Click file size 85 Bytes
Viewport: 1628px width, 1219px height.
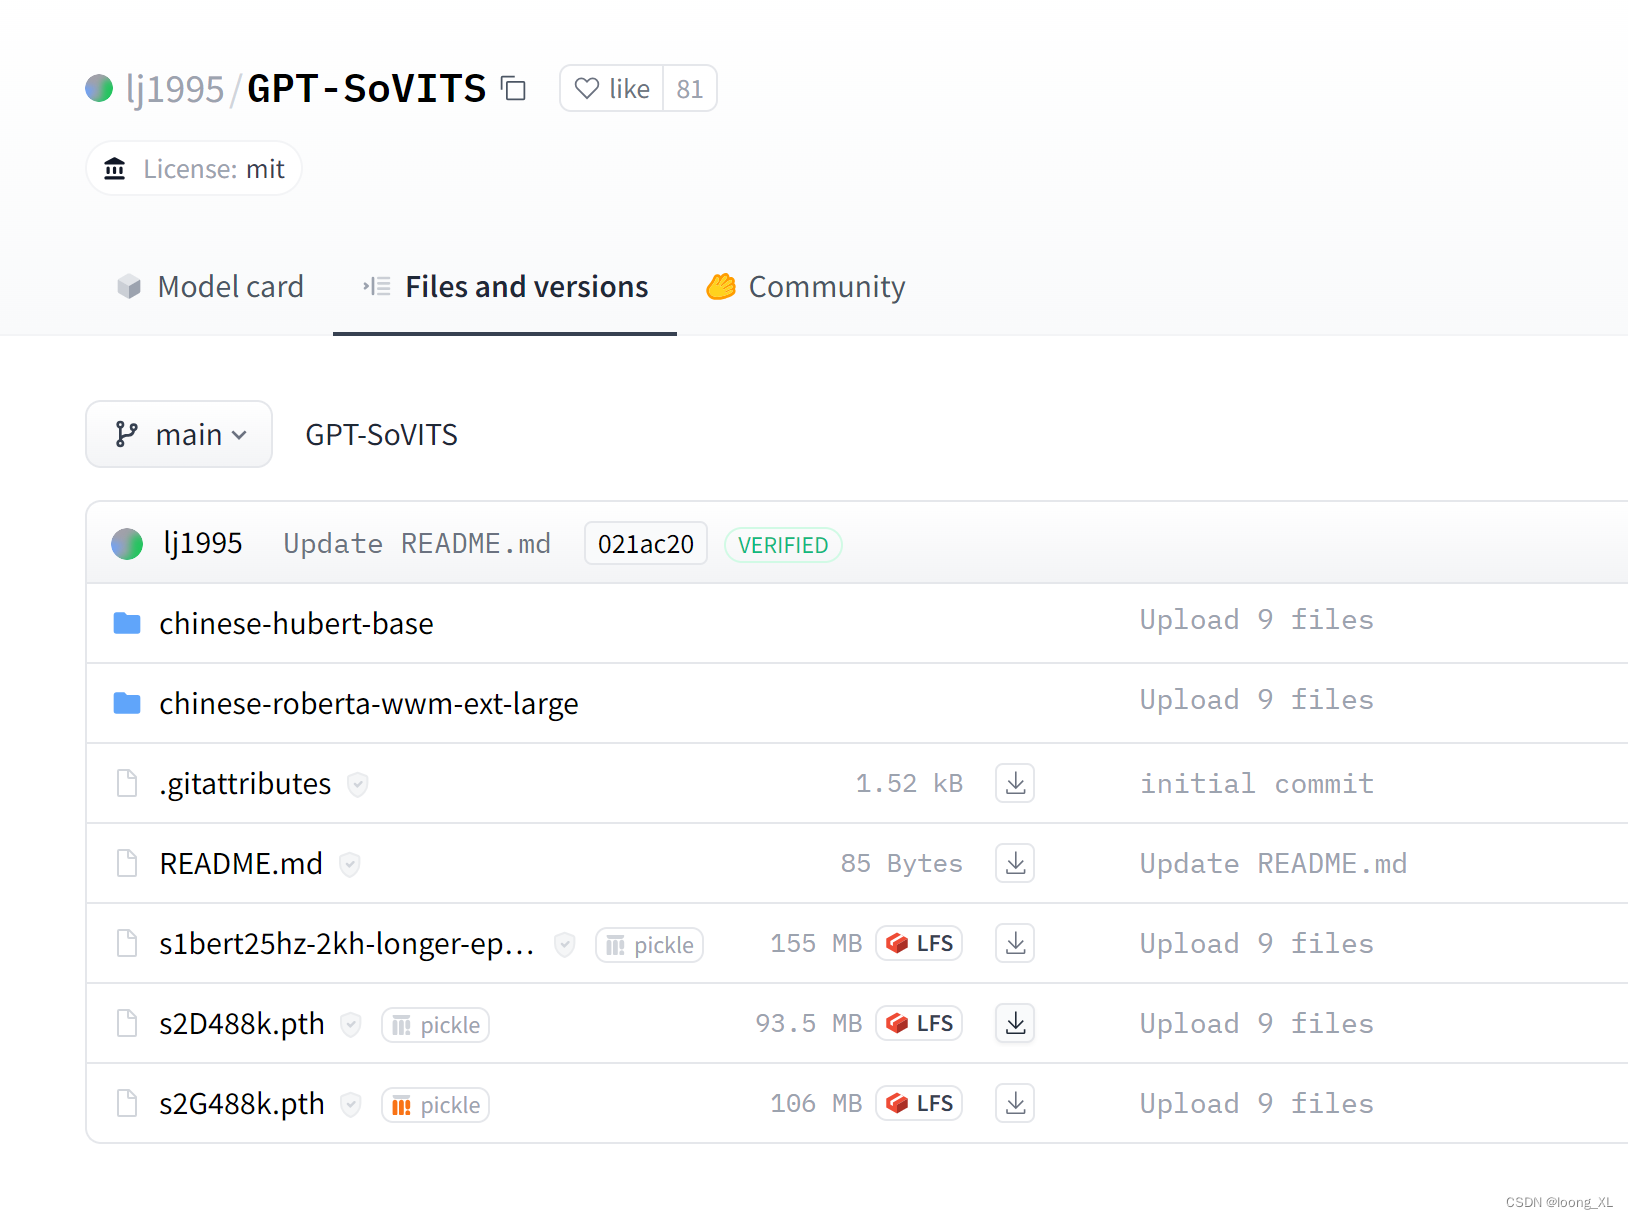[901, 863]
